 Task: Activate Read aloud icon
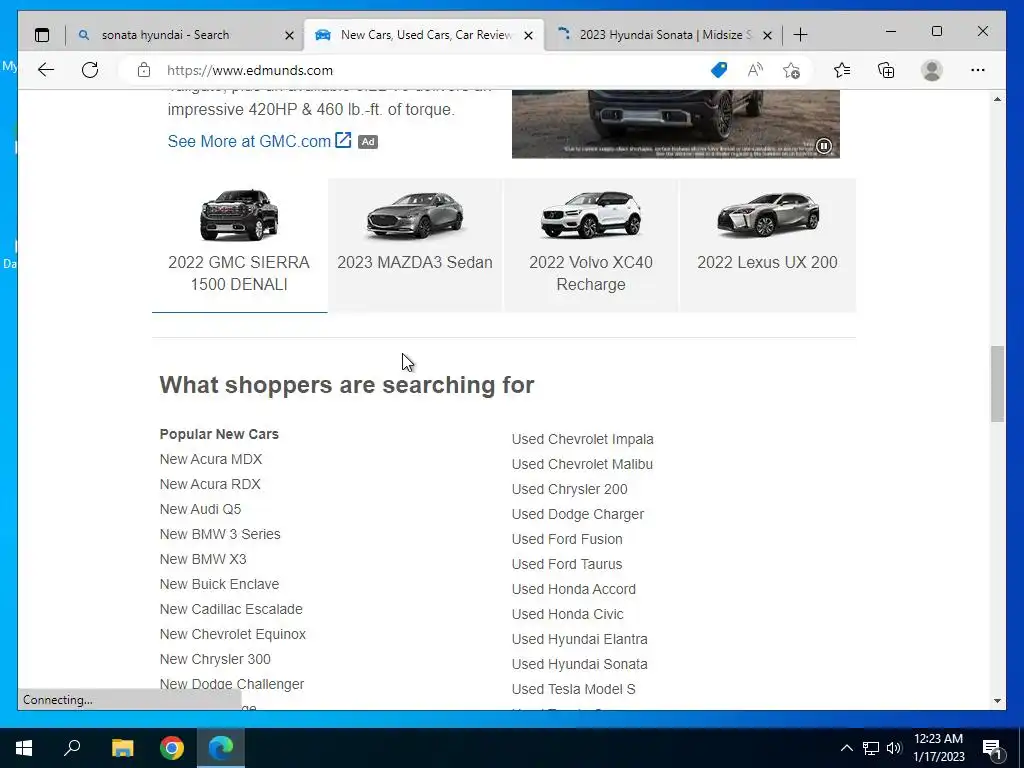(x=755, y=70)
